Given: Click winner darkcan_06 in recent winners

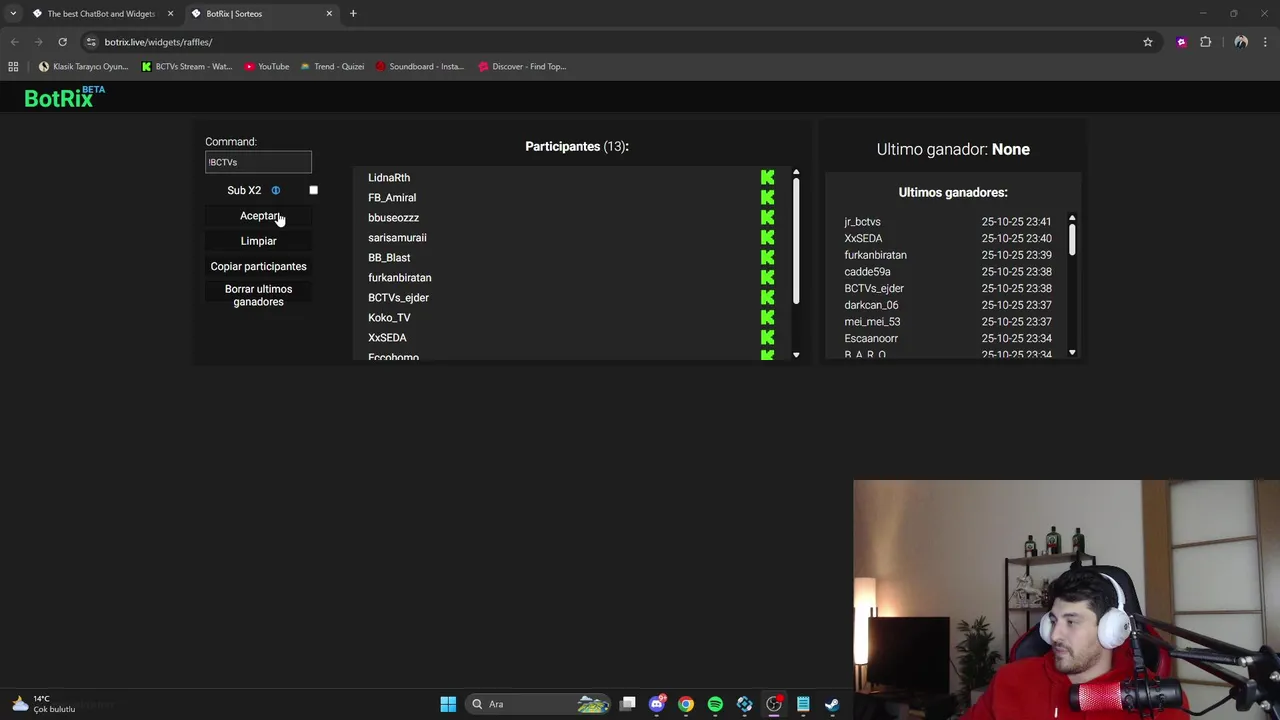Looking at the screenshot, I should (871, 305).
